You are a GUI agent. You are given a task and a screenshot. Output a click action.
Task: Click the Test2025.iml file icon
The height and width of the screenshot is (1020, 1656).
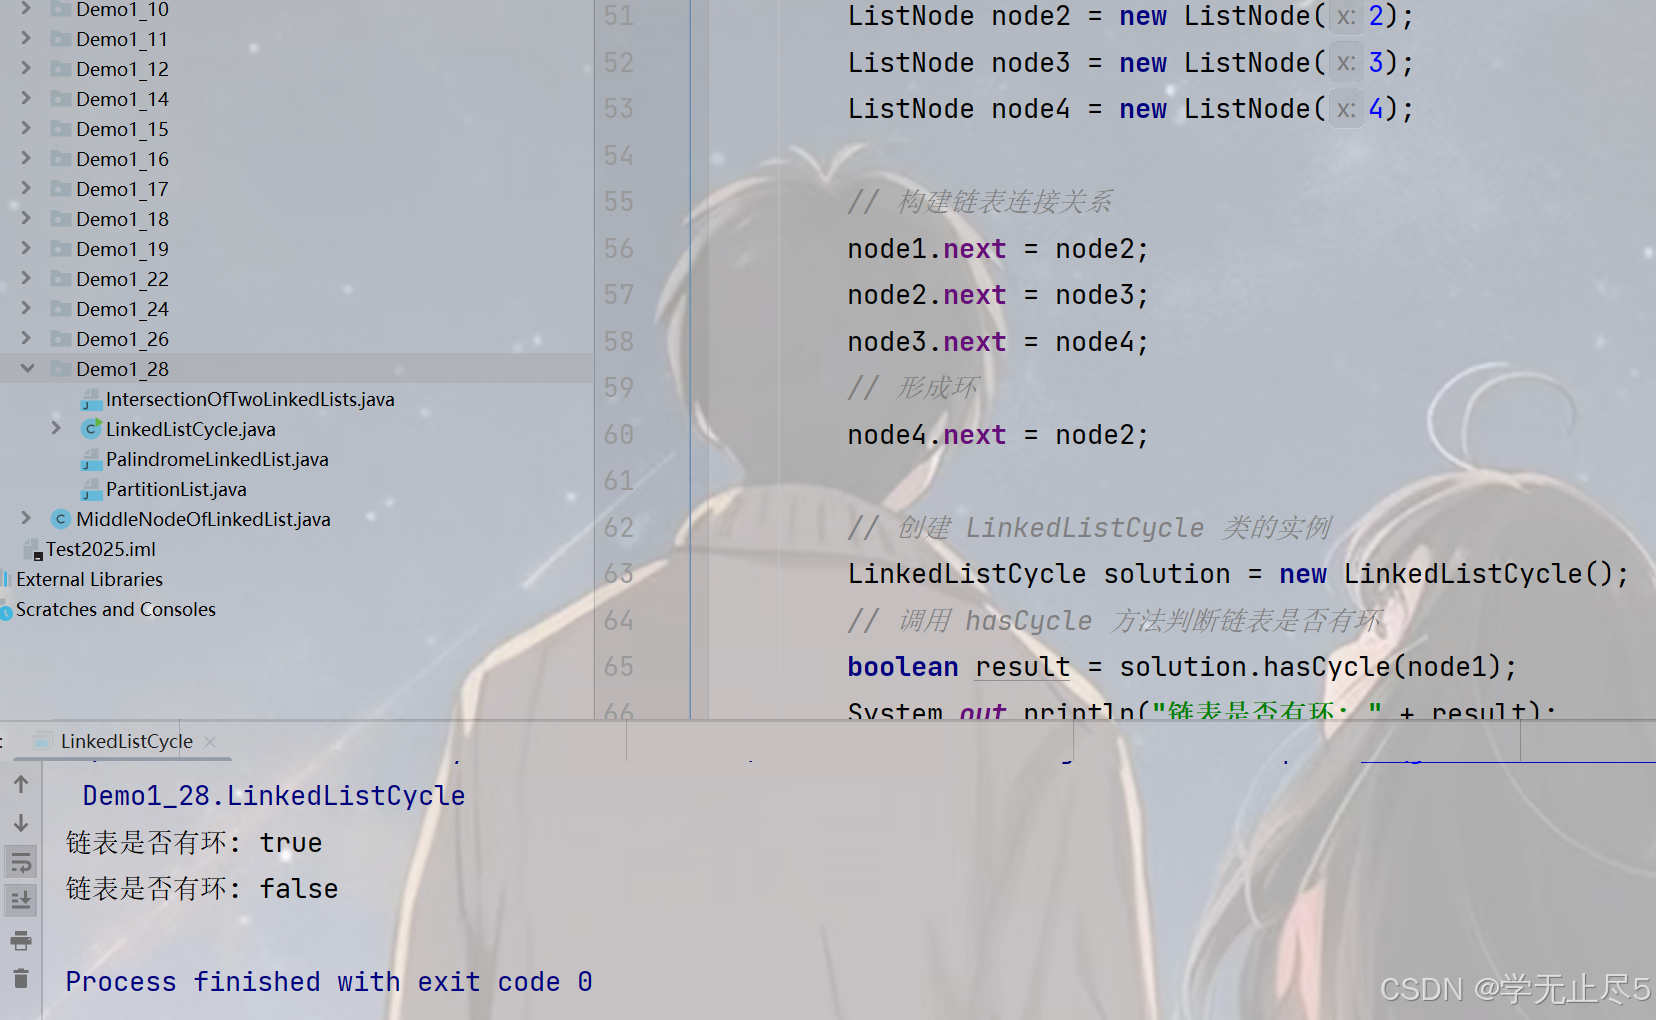pyautogui.click(x=33, y=550)
